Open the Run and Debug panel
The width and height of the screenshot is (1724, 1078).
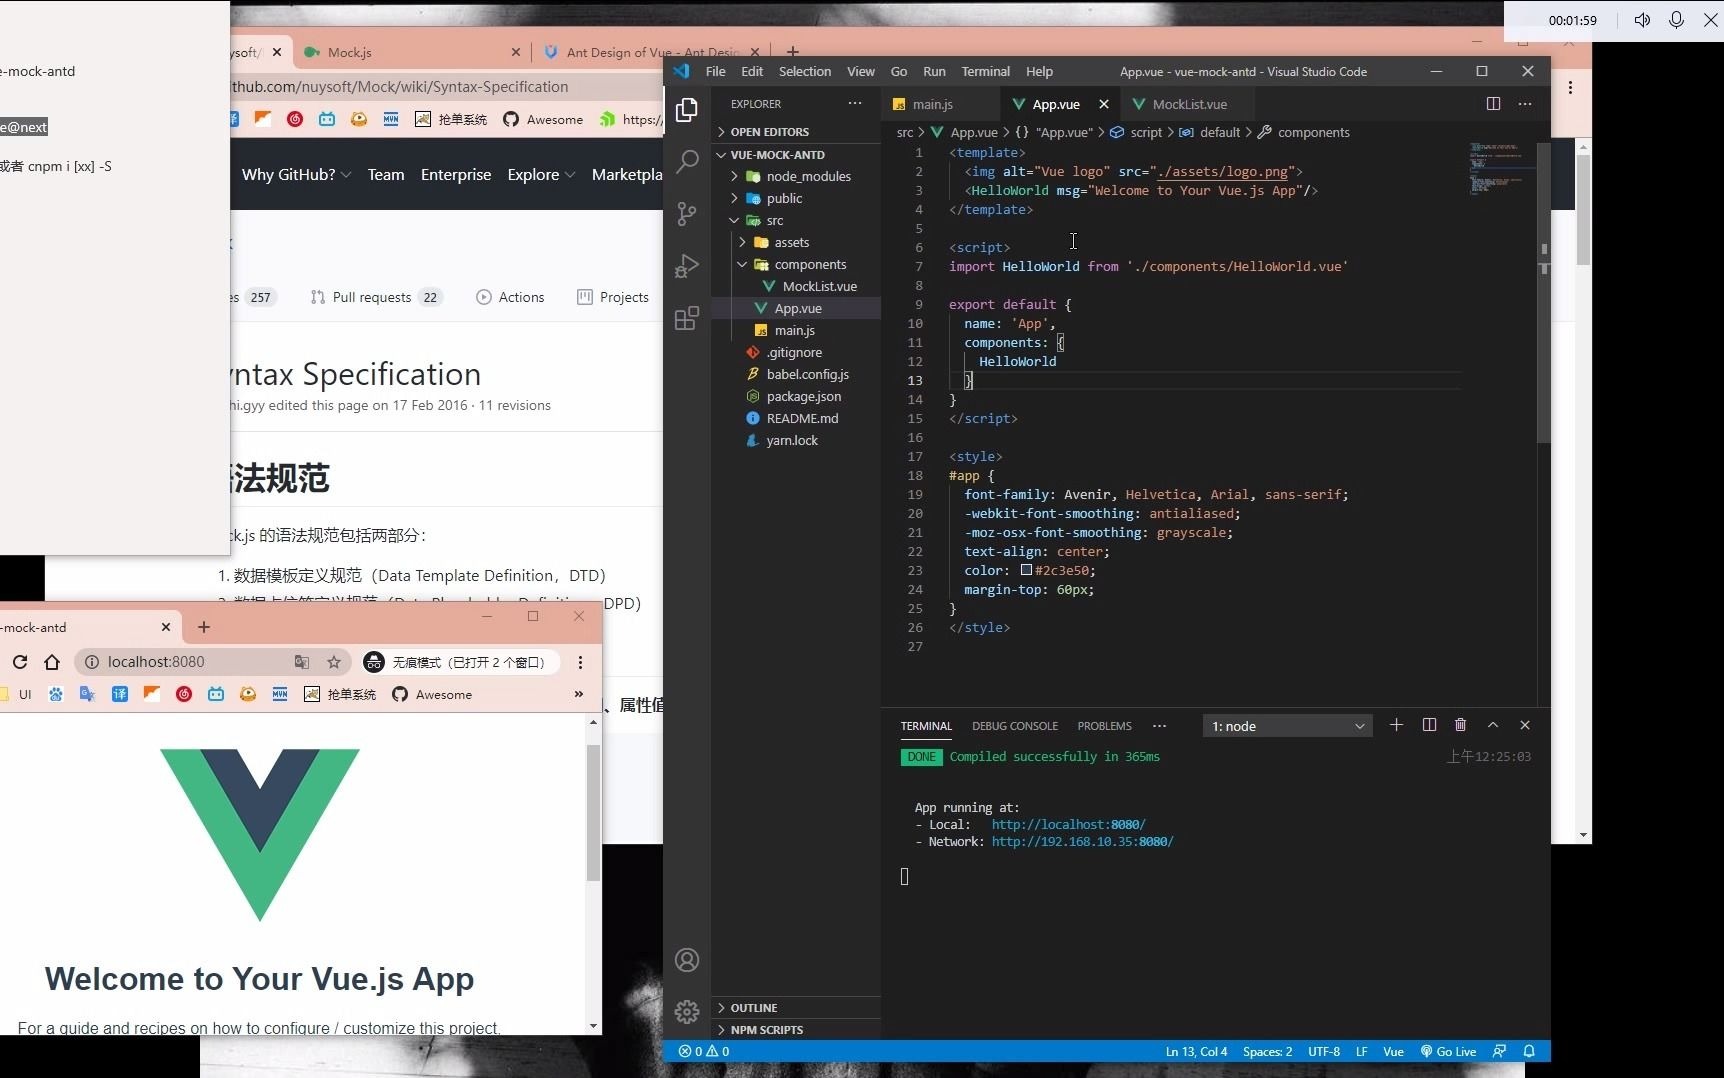(x=687, y=265)
